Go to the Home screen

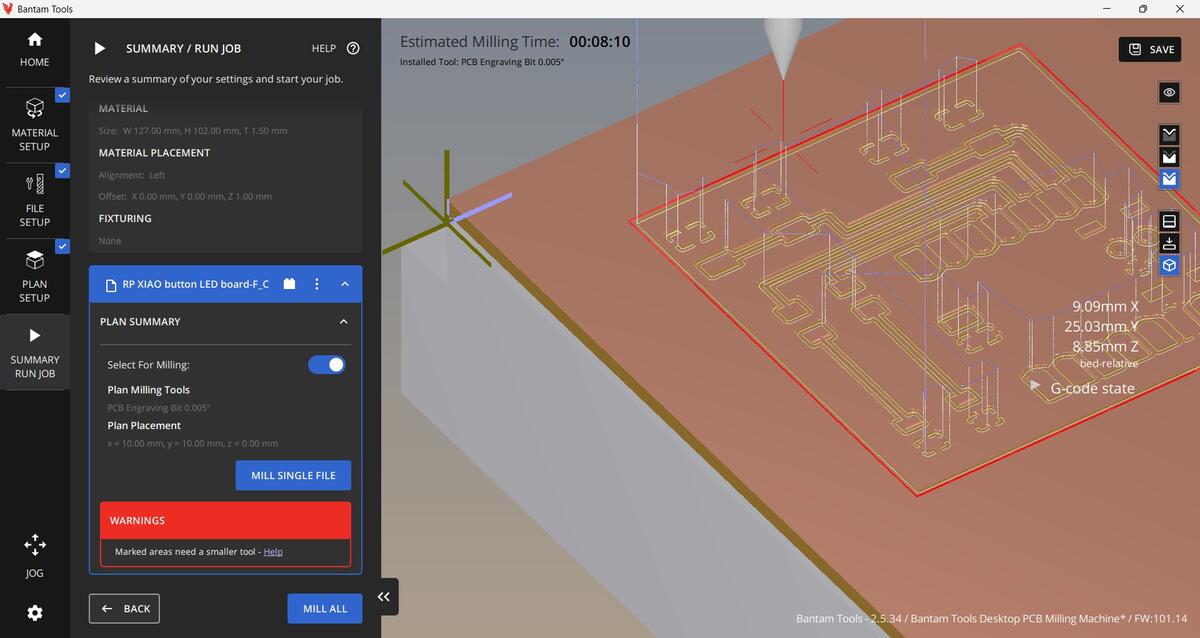(35, 50)
